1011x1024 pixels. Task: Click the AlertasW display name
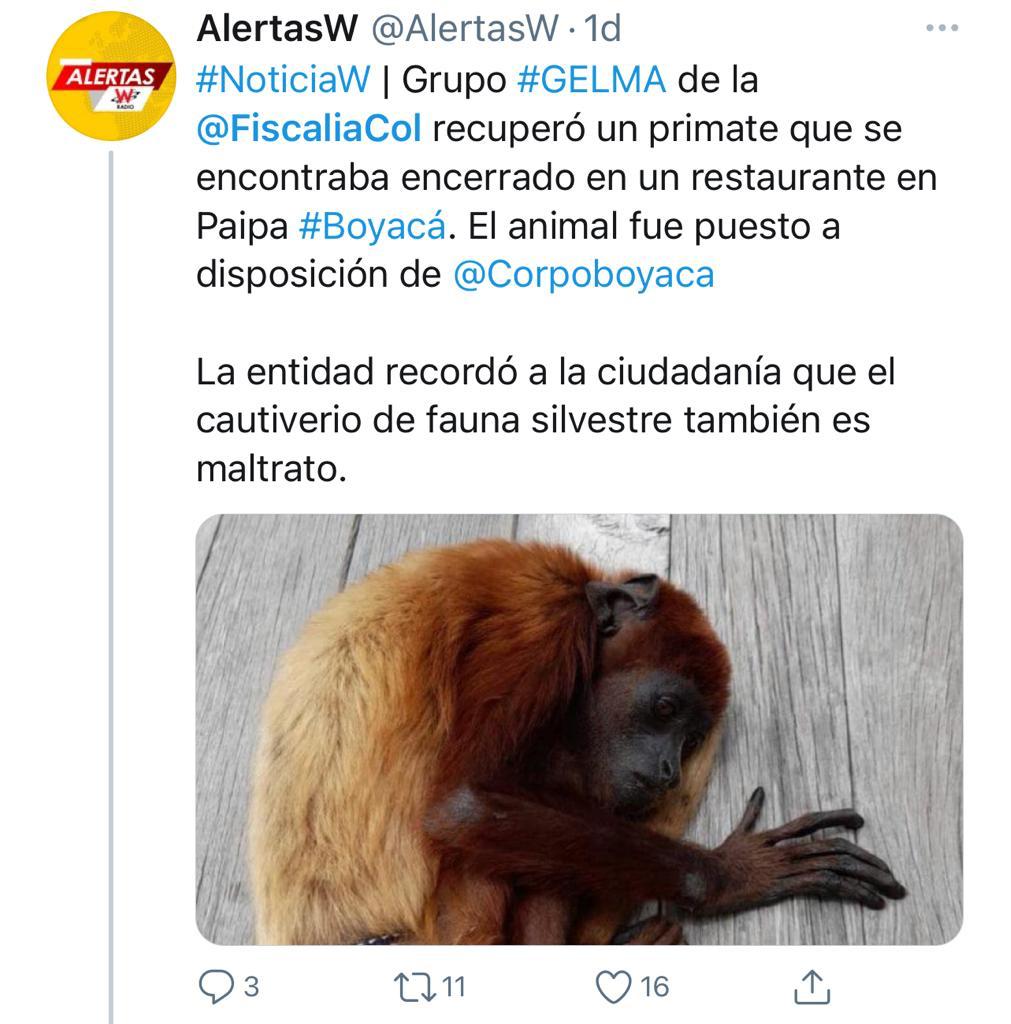[x=277, y=28]
